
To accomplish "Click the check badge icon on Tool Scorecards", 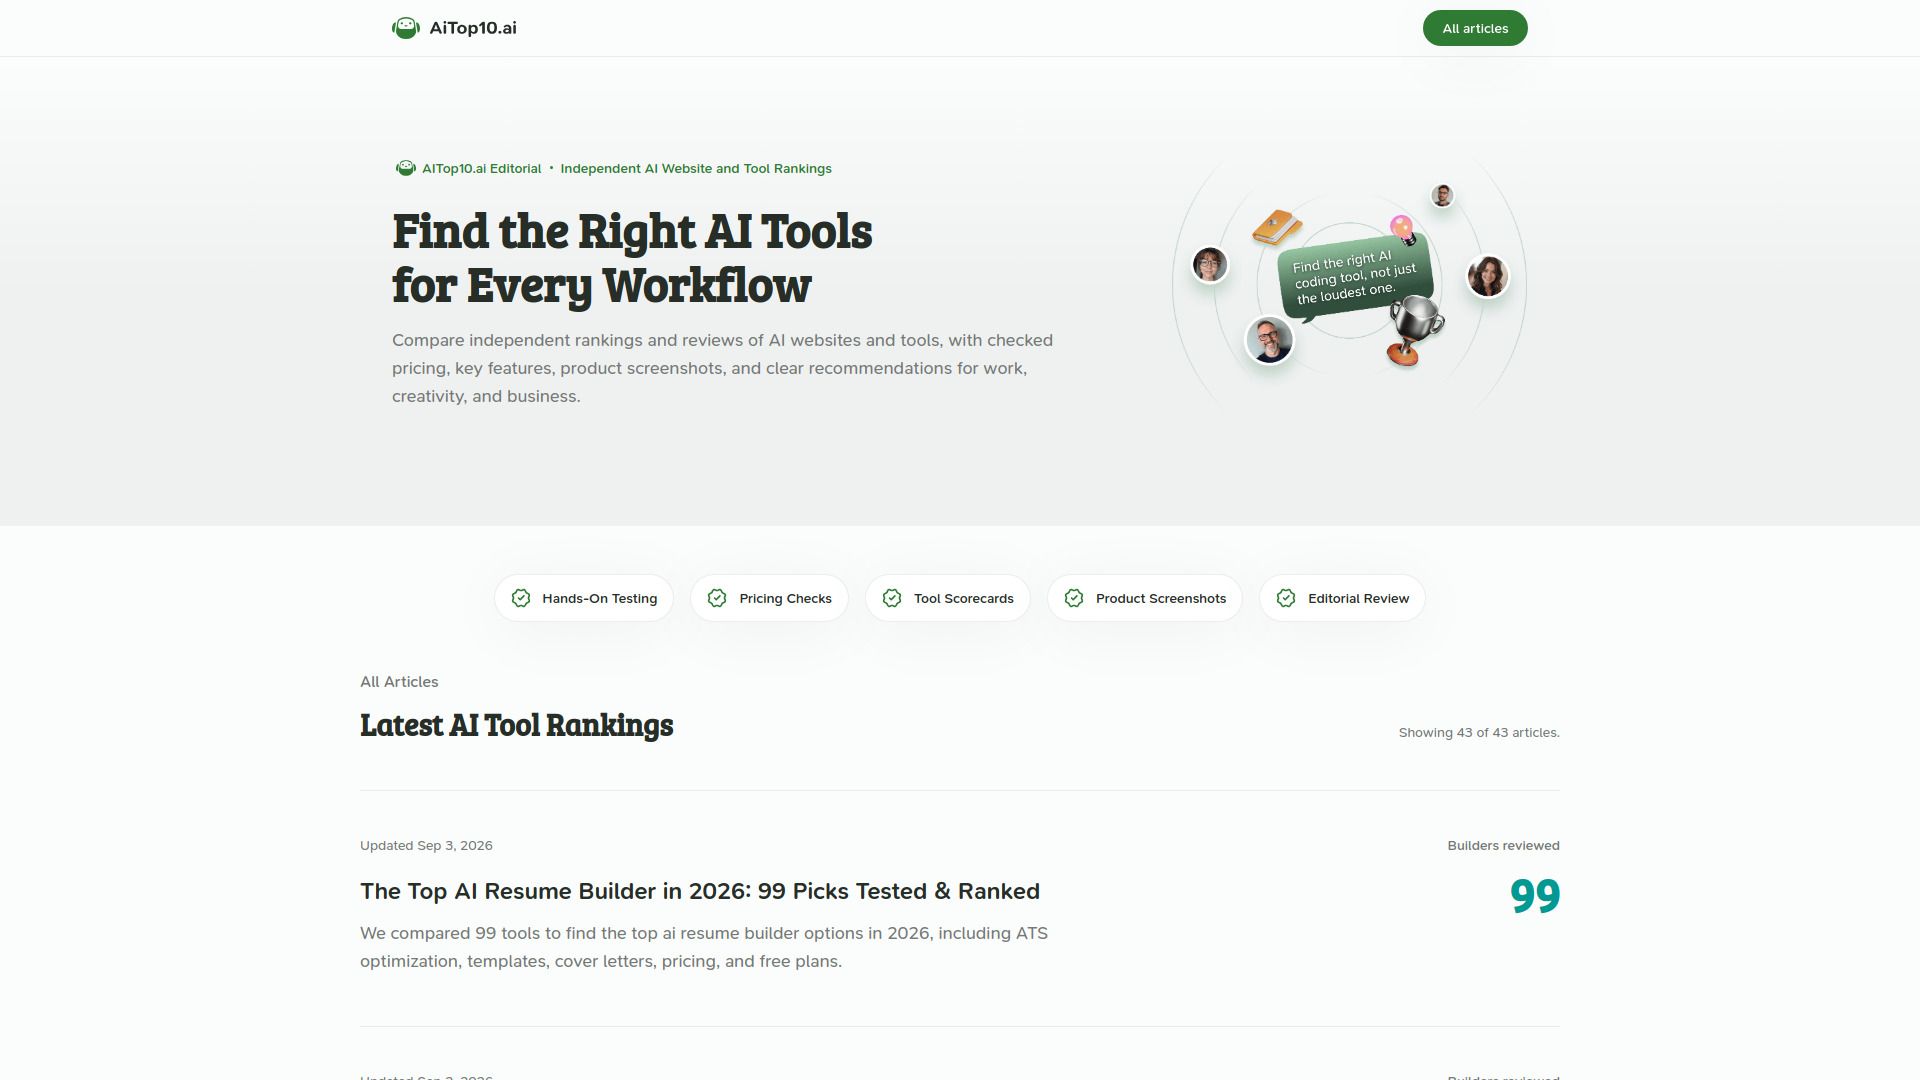I will [x=892, y=598].
